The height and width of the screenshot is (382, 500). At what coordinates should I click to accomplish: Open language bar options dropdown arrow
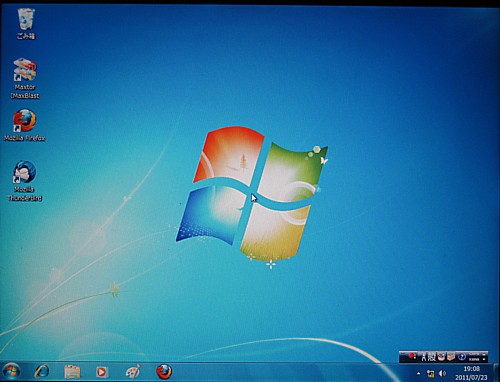pos(484,359)
